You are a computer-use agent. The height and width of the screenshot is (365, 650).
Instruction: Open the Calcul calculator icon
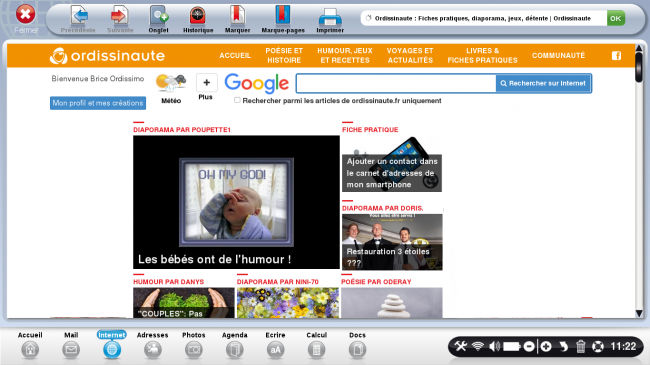coord(316,350)
